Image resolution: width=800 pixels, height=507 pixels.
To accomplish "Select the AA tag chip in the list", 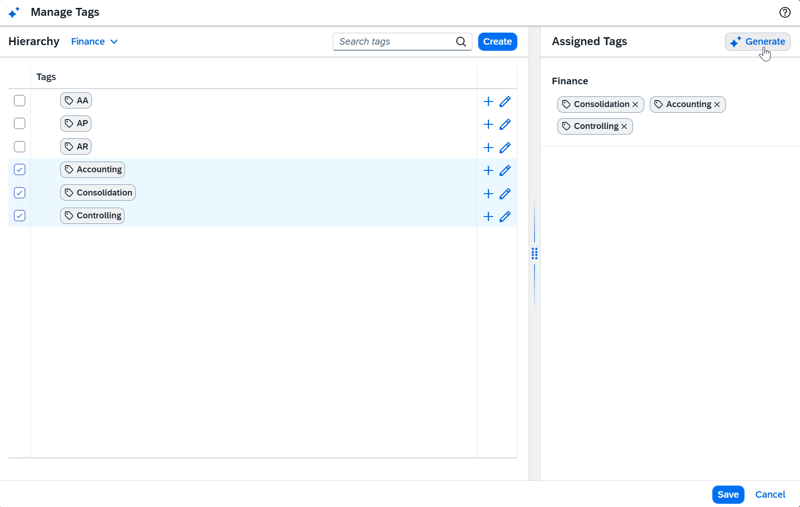I will 76,100.
